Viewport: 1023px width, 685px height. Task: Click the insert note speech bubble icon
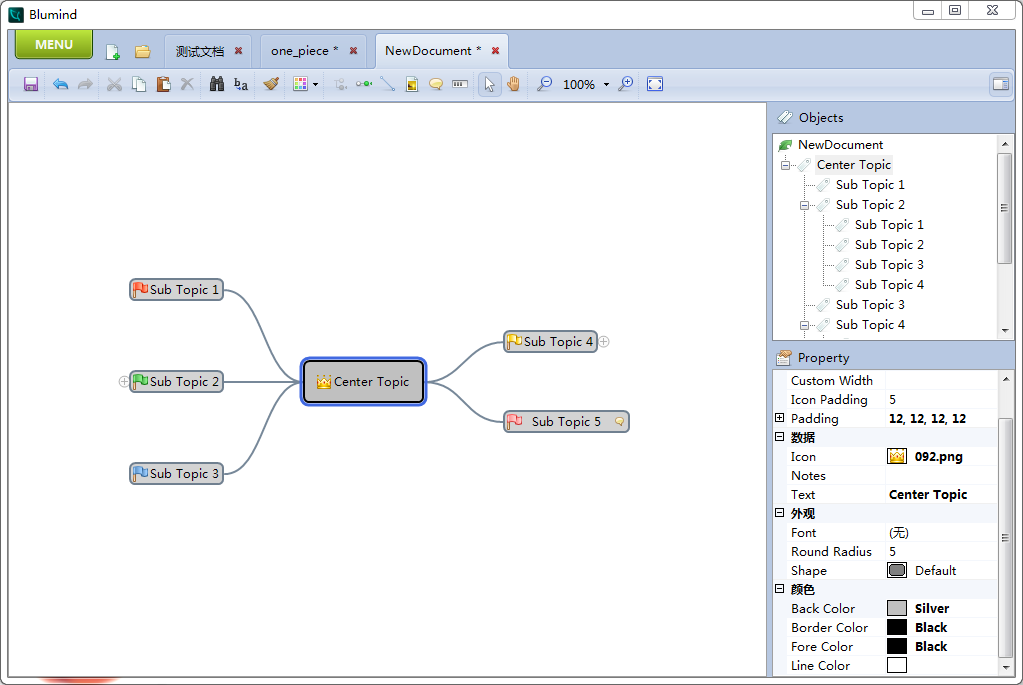[437, 84]
